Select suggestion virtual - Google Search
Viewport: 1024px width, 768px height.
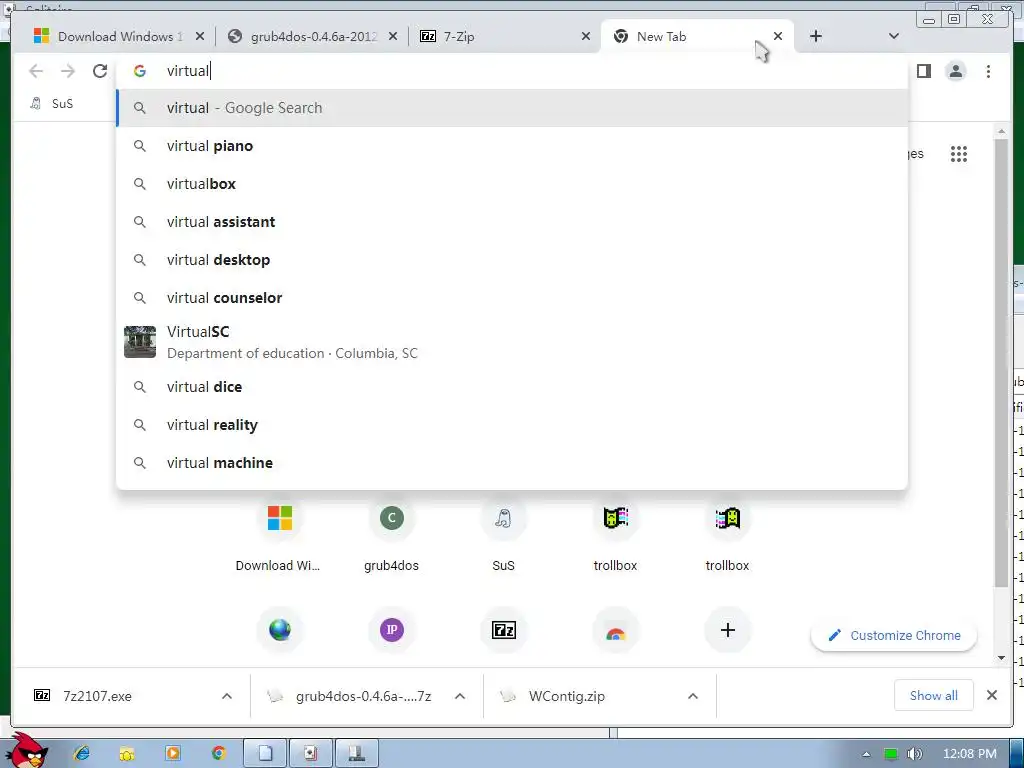512,108
